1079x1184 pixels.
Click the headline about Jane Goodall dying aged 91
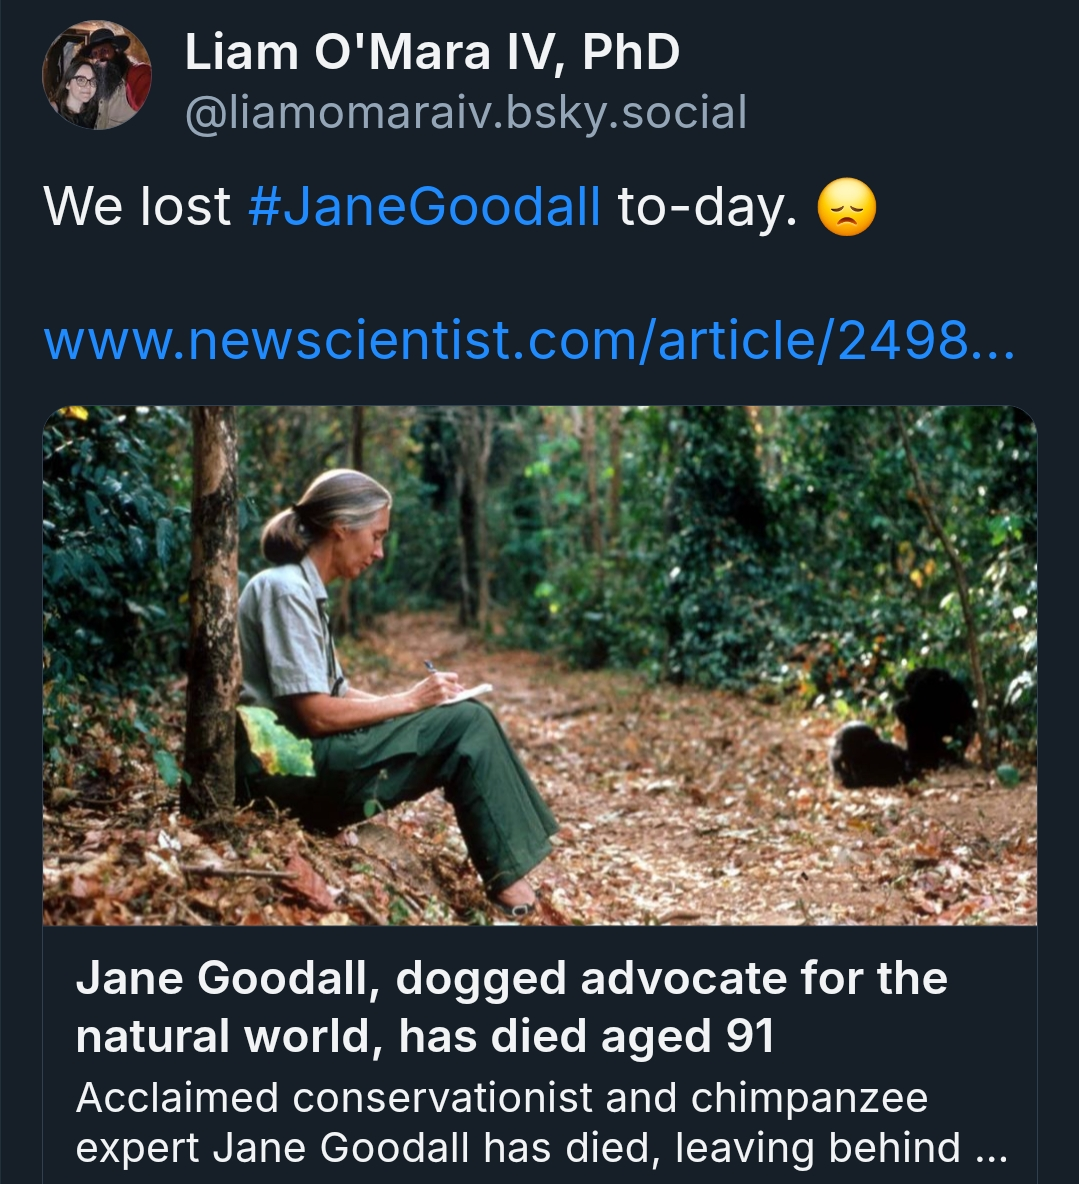tap(511, 1006)
